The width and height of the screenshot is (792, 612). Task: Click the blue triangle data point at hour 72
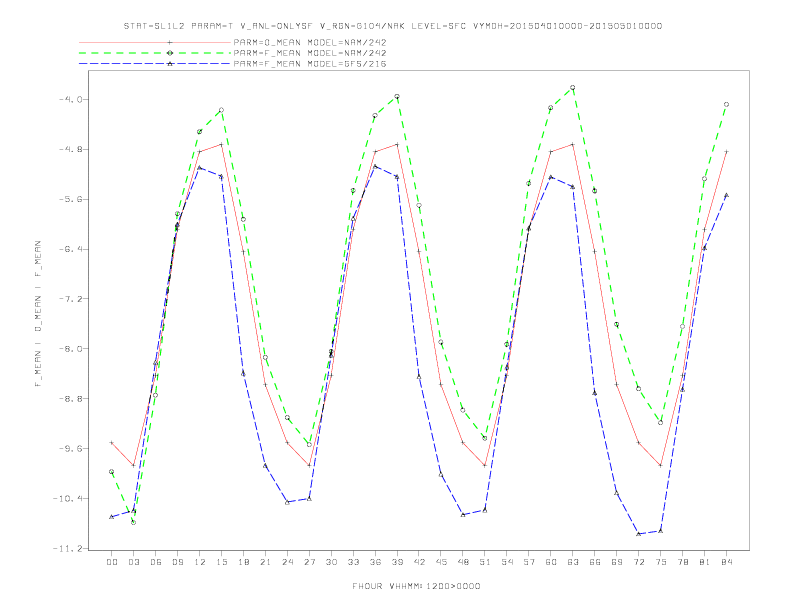tap(638, 534)
